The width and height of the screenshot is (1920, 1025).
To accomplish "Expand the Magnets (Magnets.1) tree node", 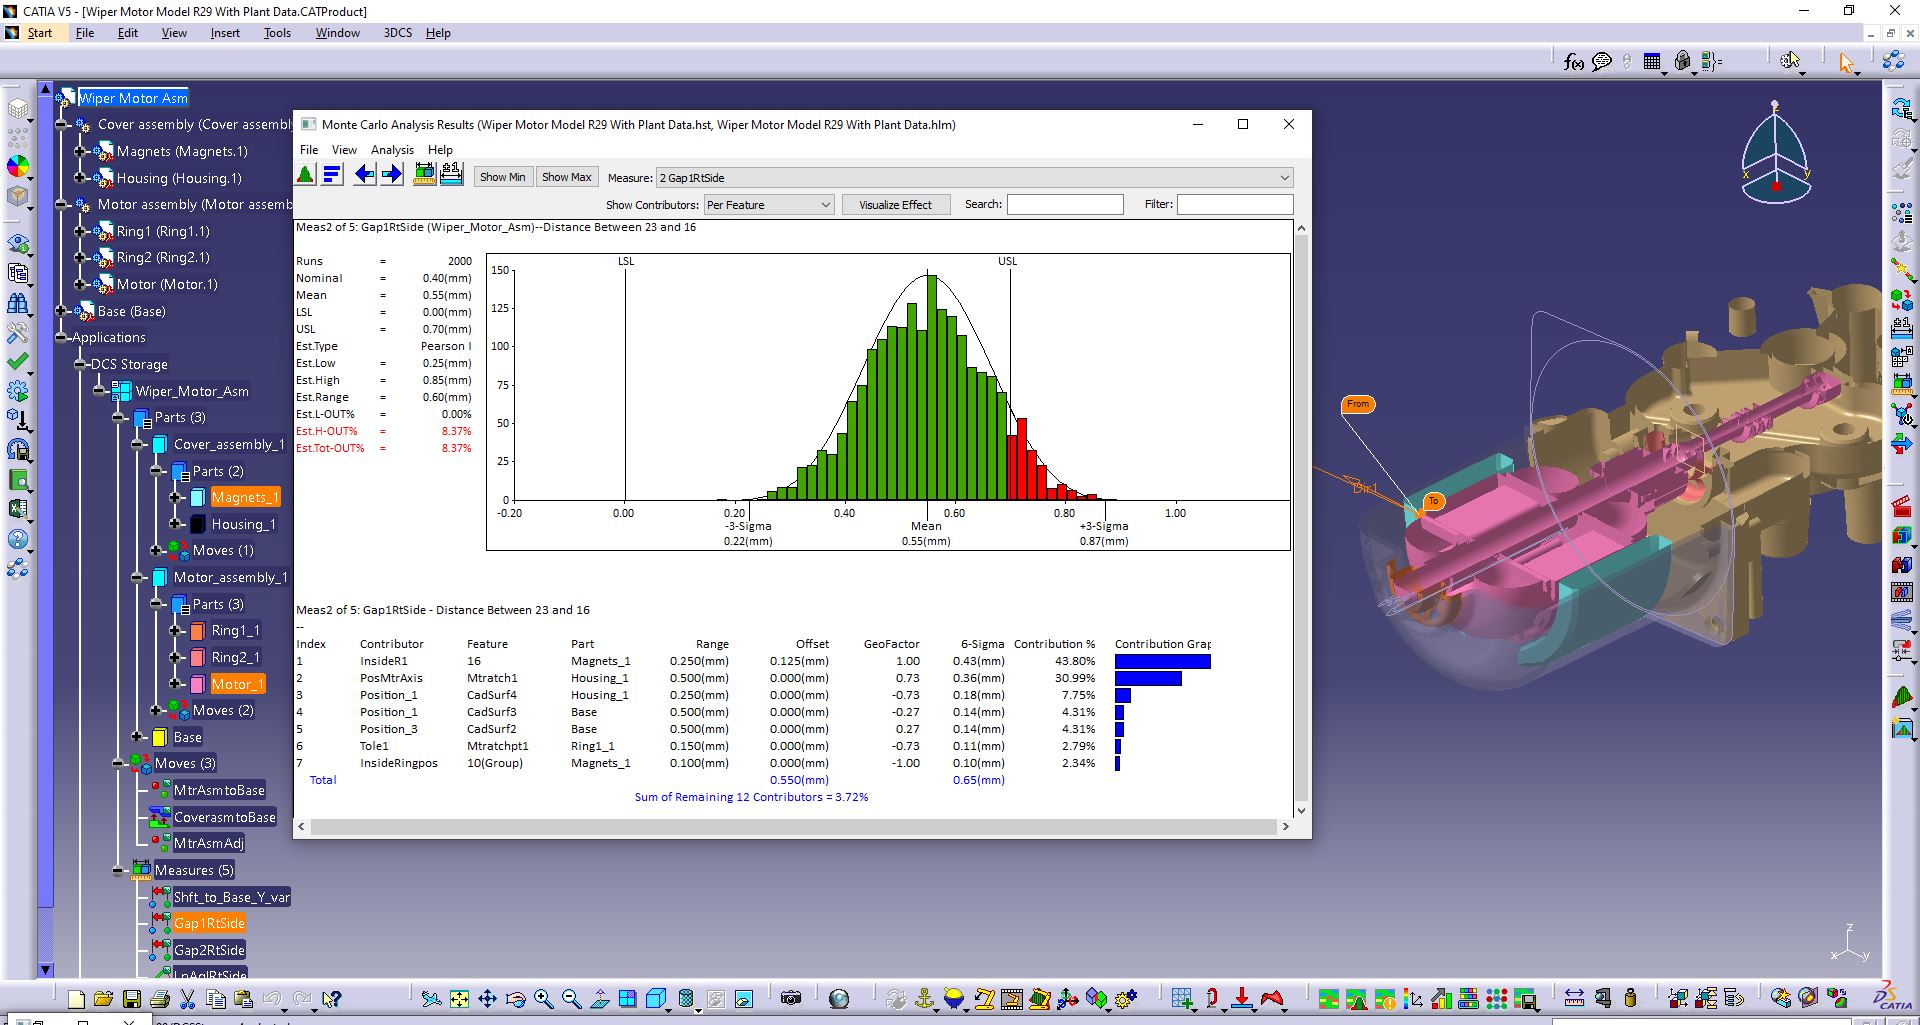I will (79, 151).
